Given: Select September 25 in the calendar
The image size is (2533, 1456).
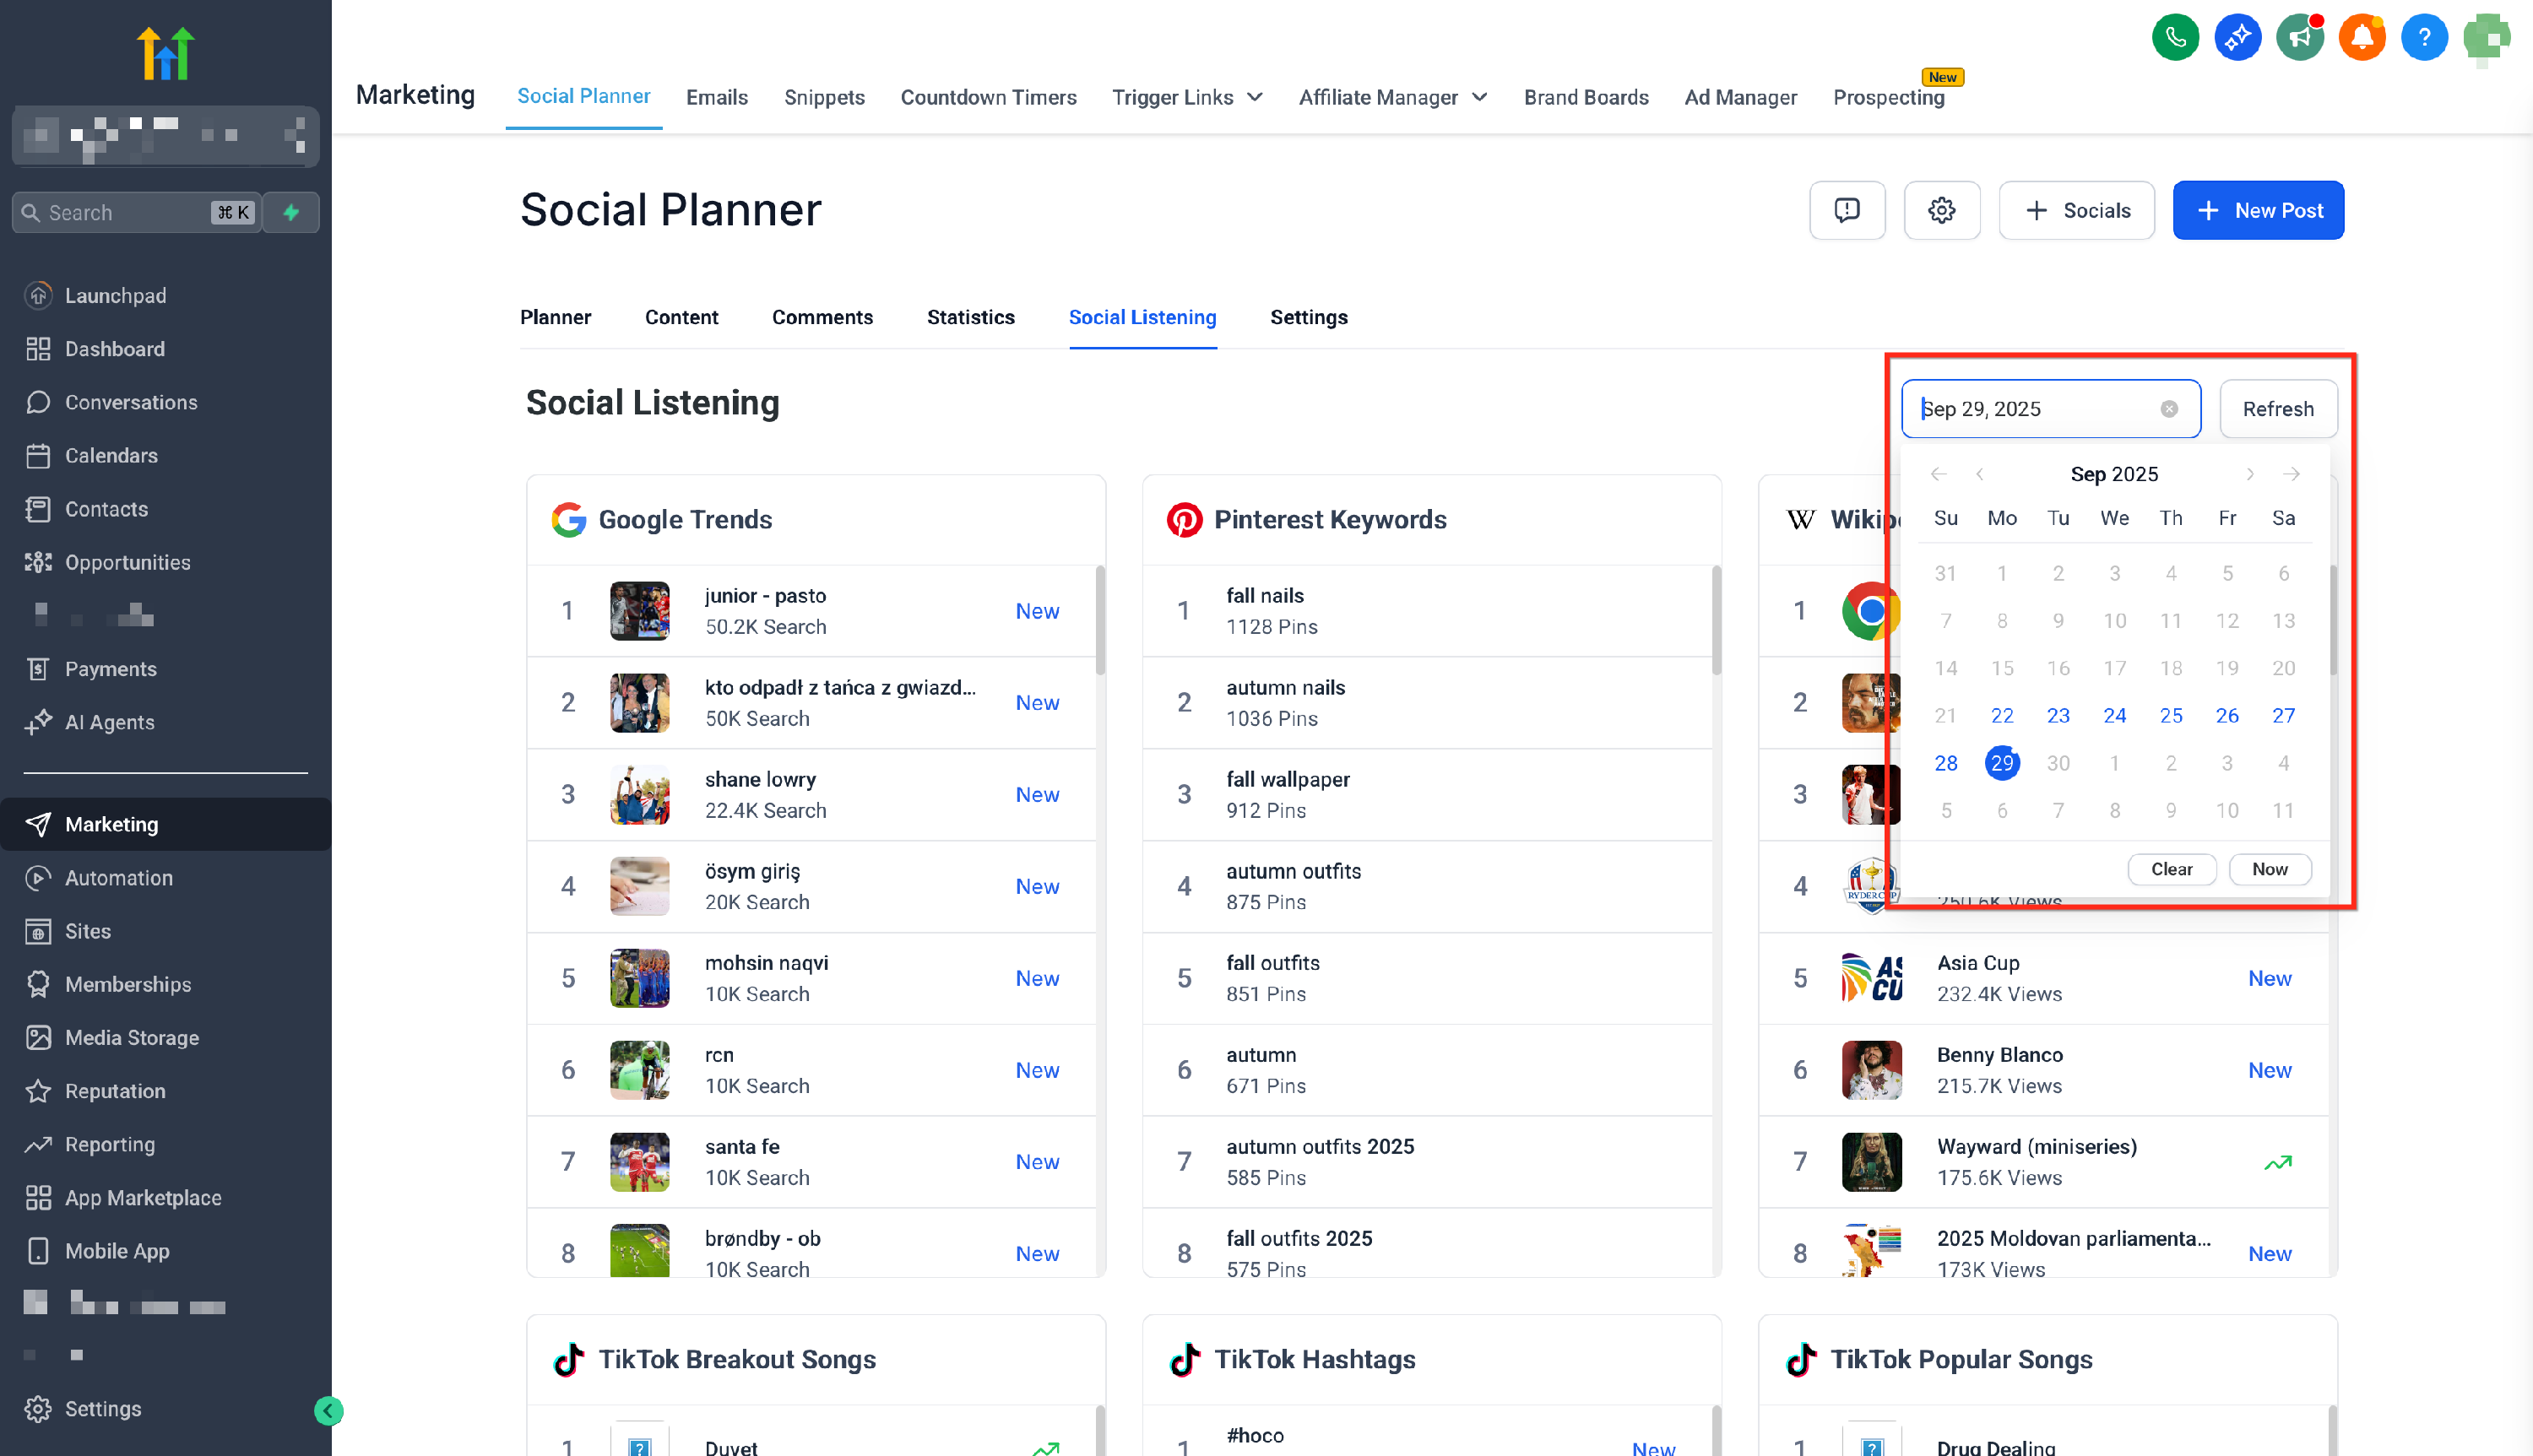Looking at the screenshot, I should [2170, 715].
